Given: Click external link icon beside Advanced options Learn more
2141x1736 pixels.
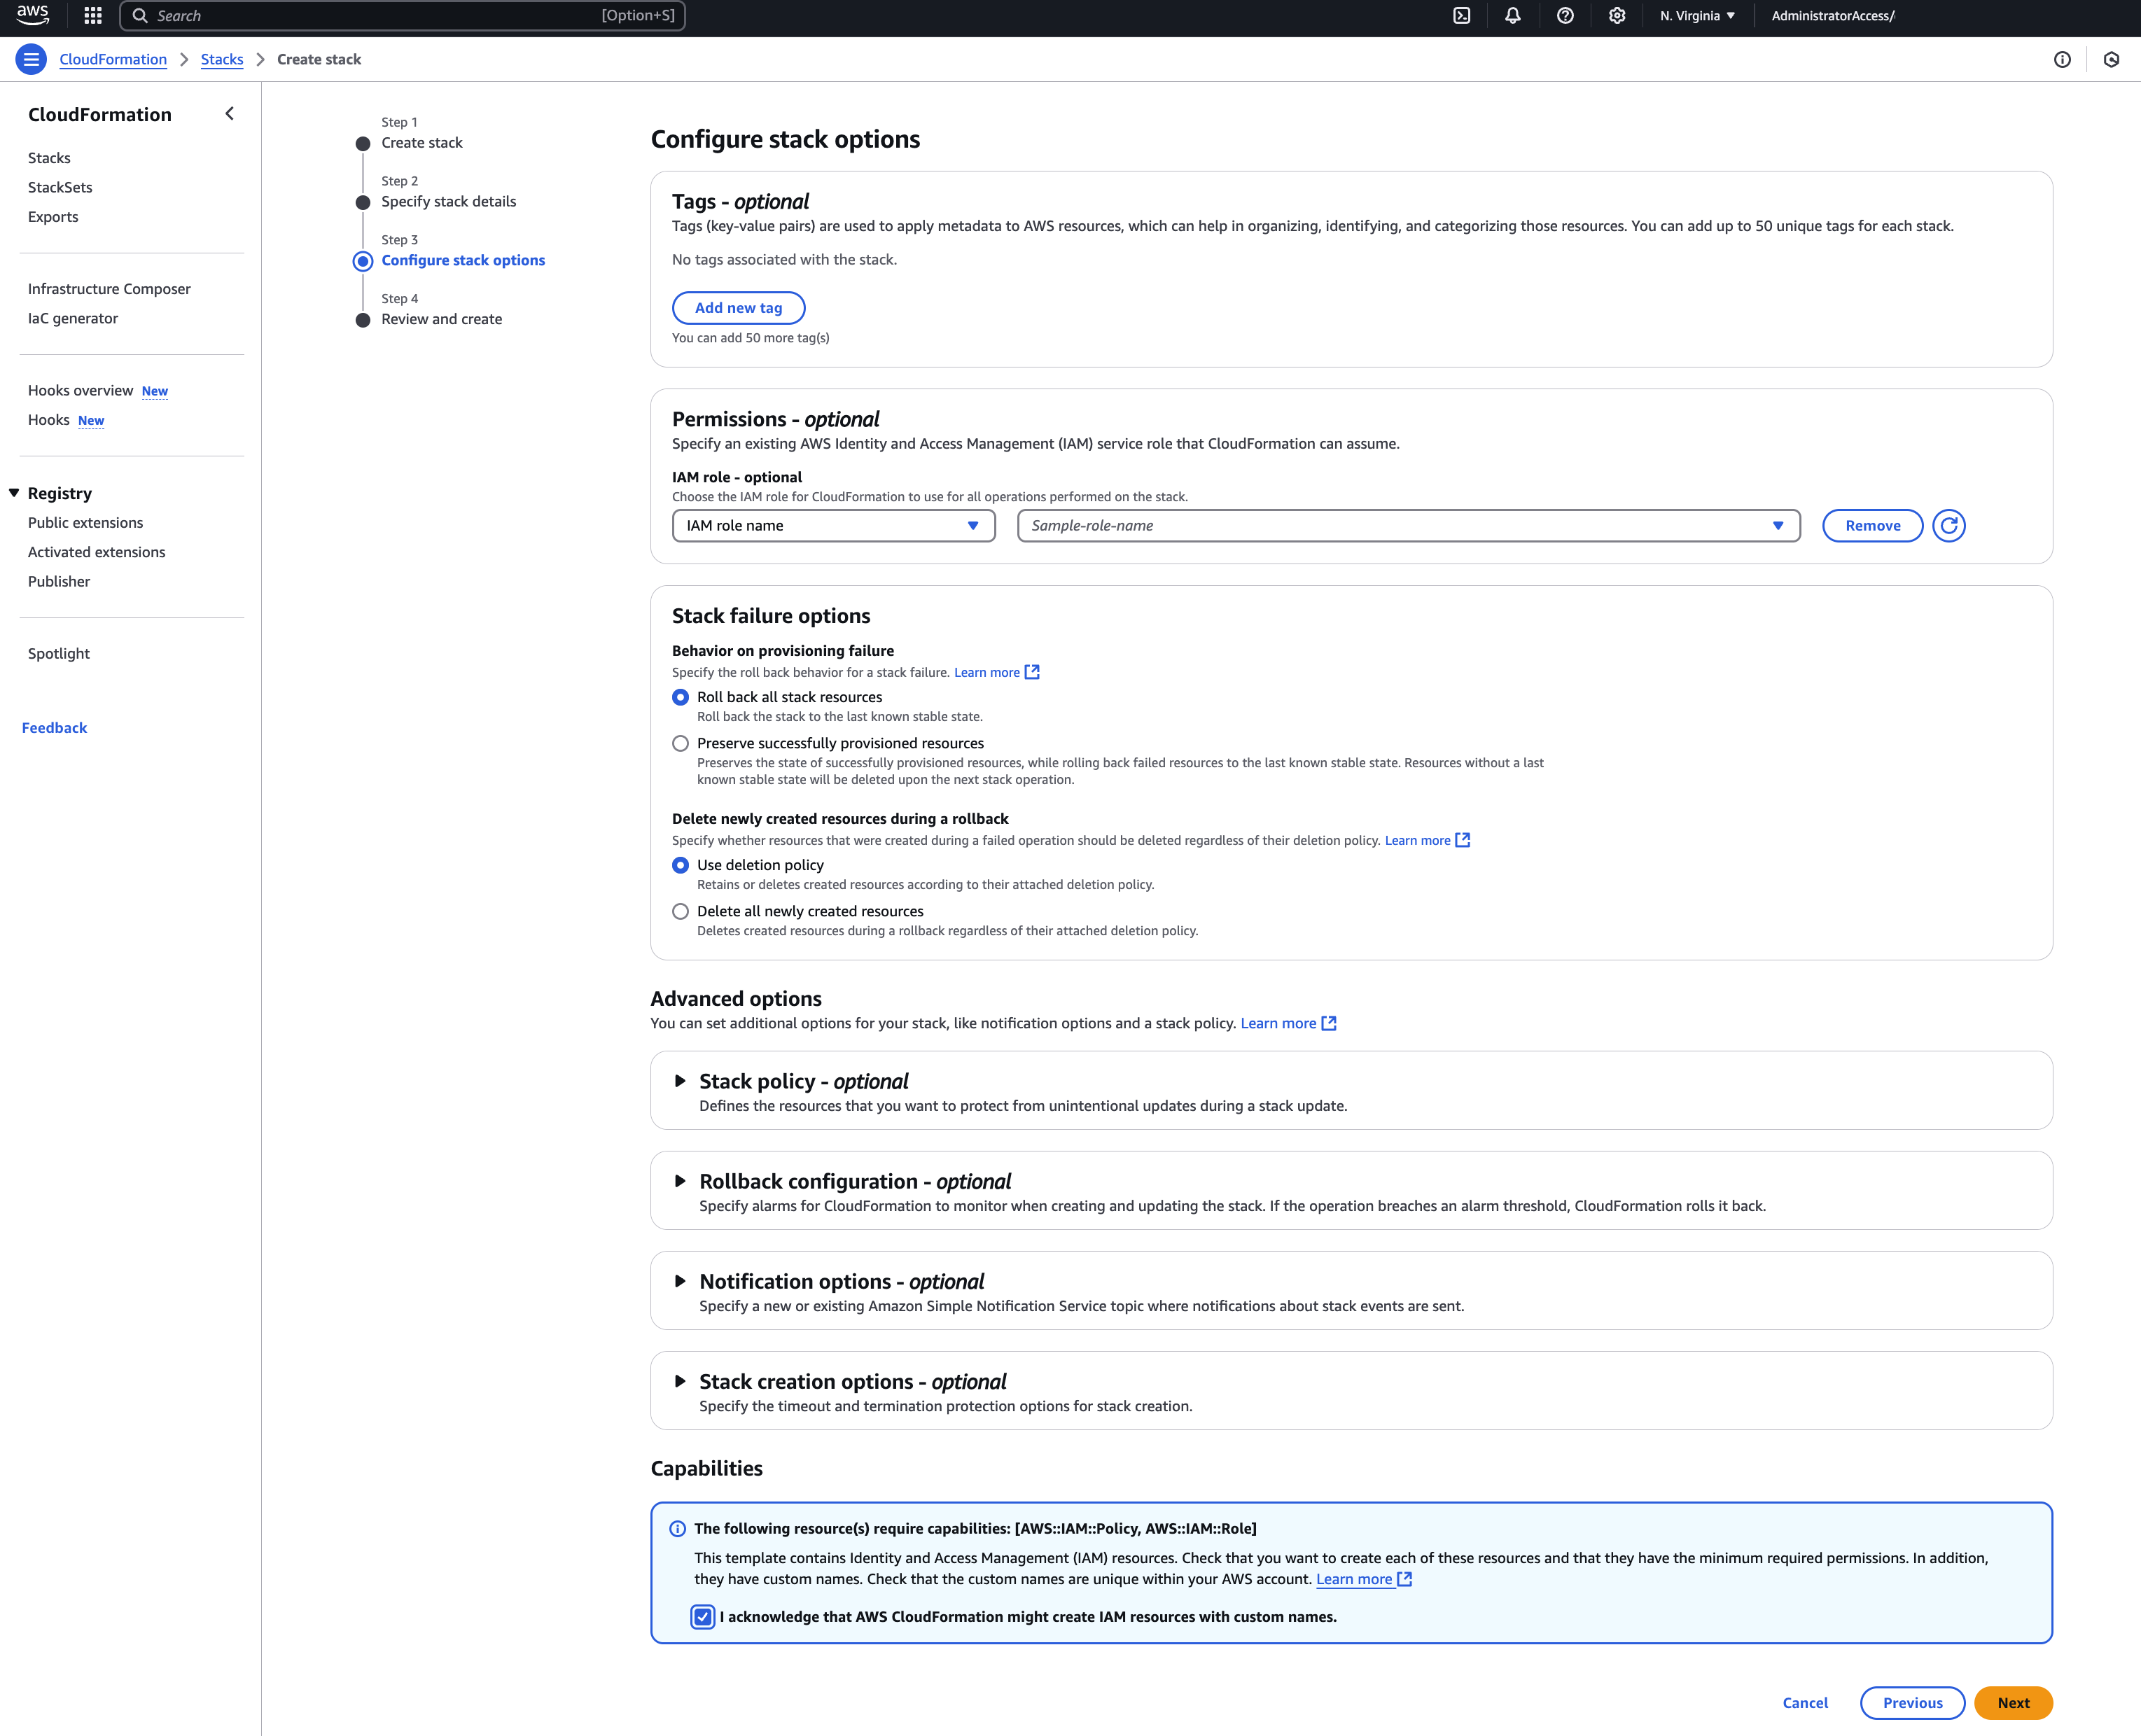Looking at the screenshot, I should click(x=1329, y=1023).
